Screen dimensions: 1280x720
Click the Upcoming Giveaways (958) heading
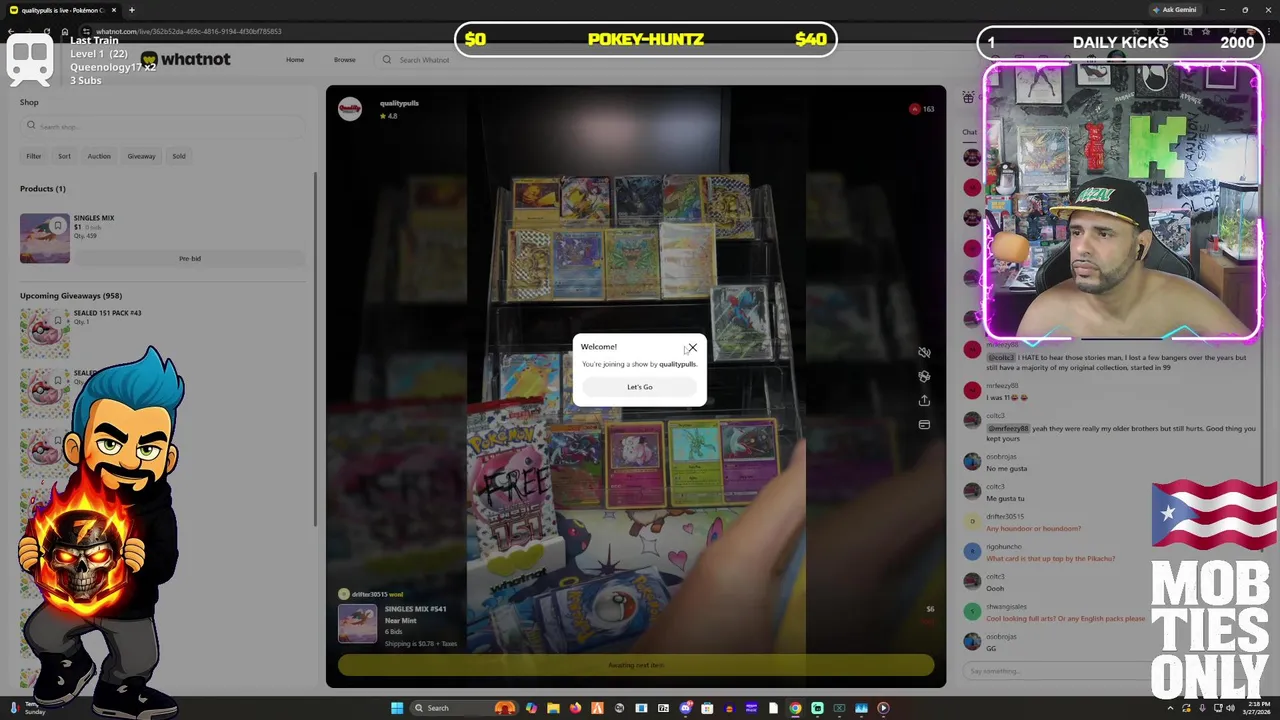click(x=71, y=296)
